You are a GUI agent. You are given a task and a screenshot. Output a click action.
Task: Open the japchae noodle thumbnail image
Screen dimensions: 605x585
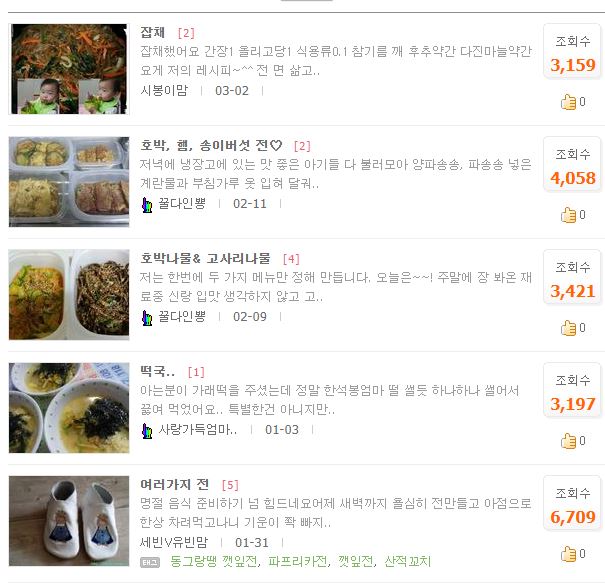click(x=69, y=69)
